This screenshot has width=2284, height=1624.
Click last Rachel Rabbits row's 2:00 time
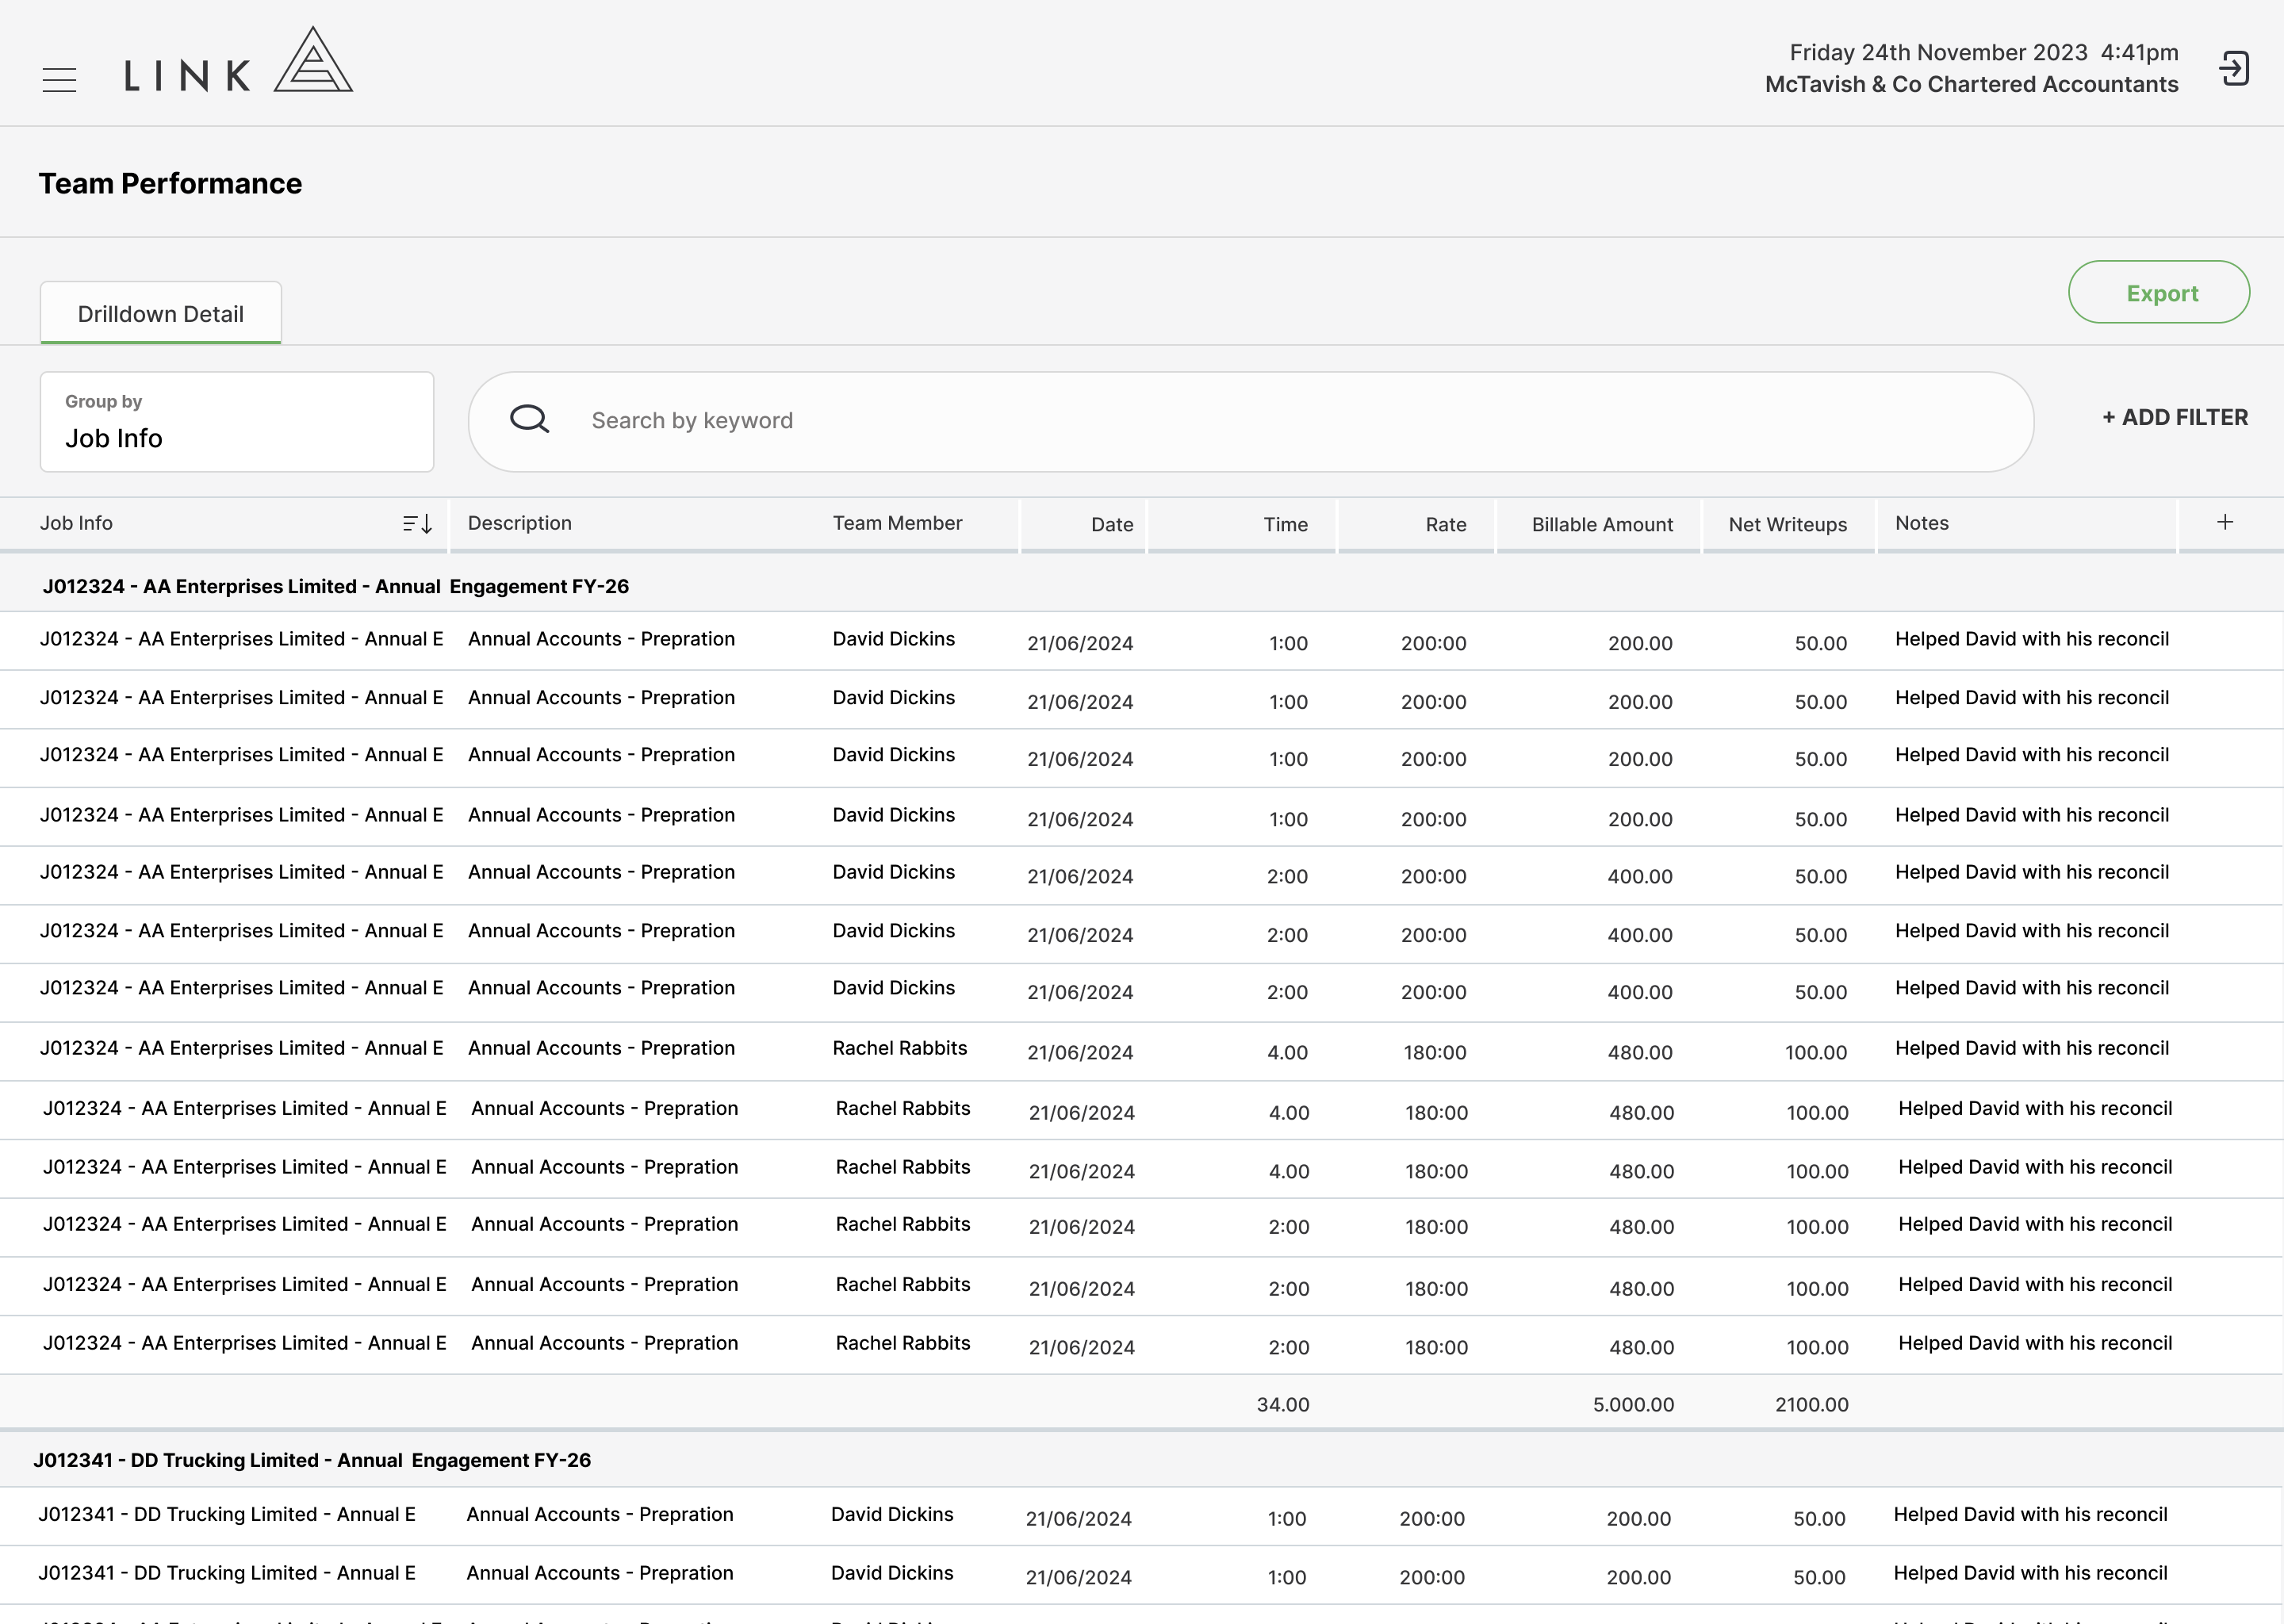(1289, 1347)
